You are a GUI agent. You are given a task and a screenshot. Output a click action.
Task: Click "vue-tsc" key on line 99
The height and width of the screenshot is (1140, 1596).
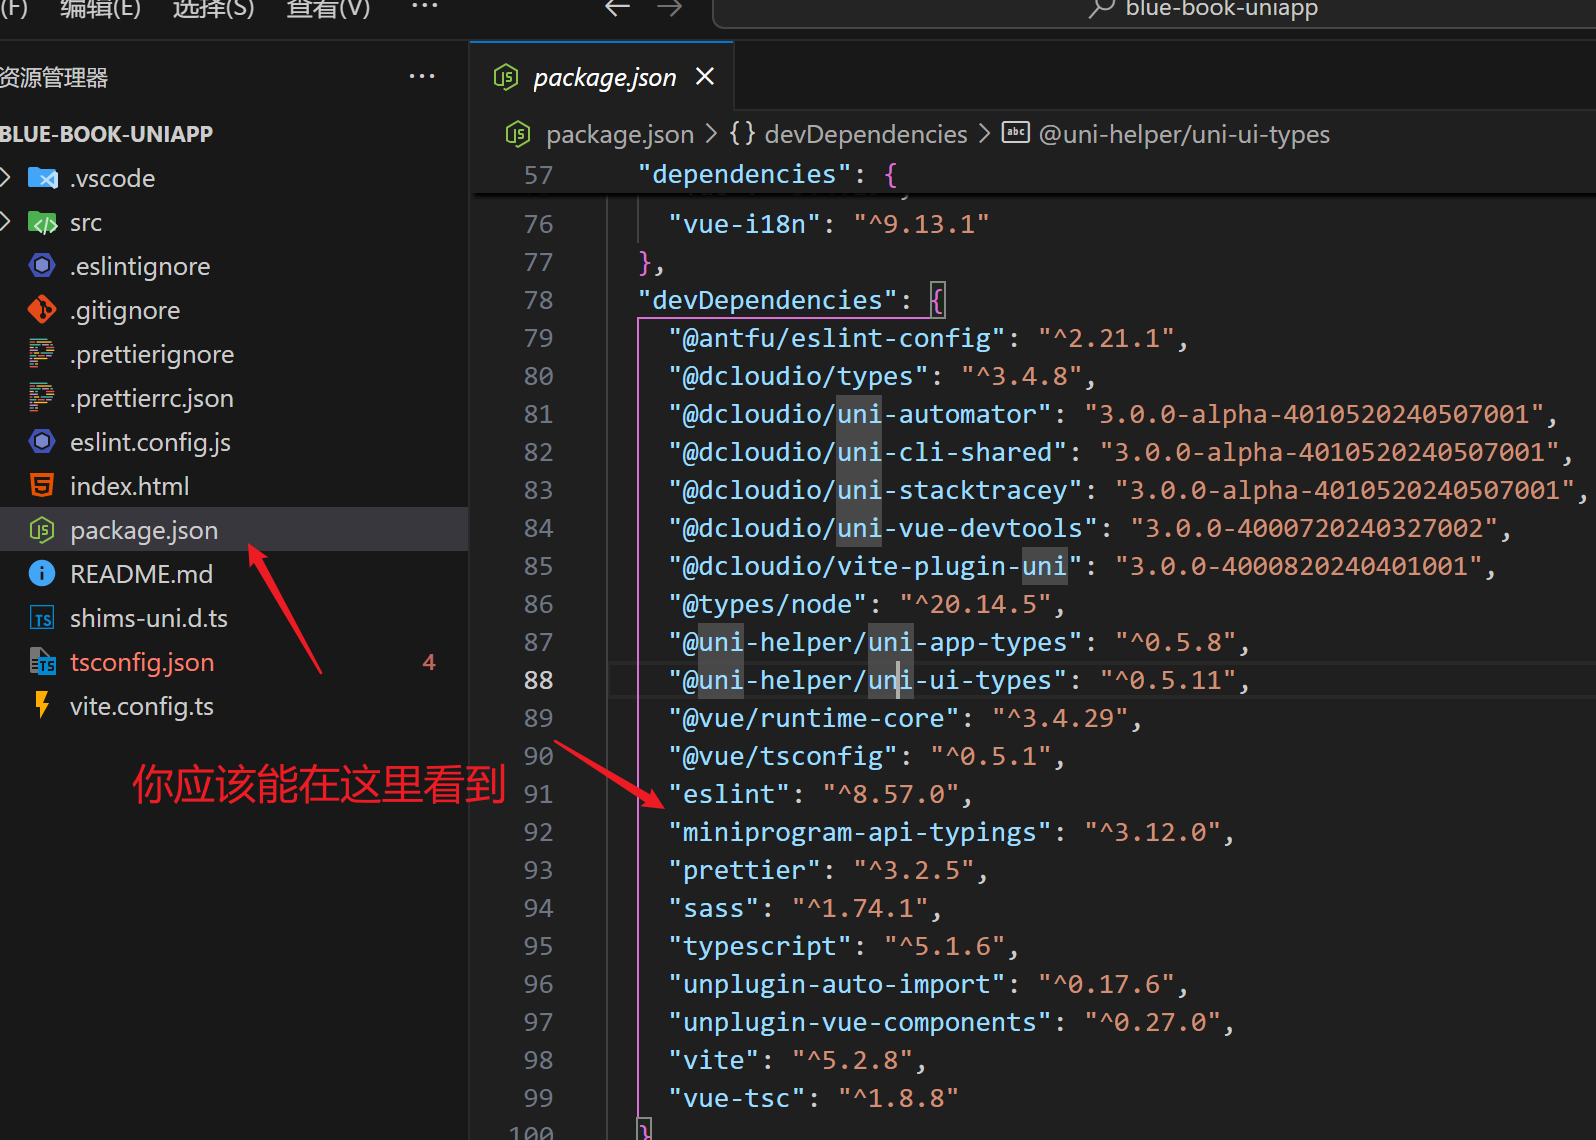(x=737, y=1098)
